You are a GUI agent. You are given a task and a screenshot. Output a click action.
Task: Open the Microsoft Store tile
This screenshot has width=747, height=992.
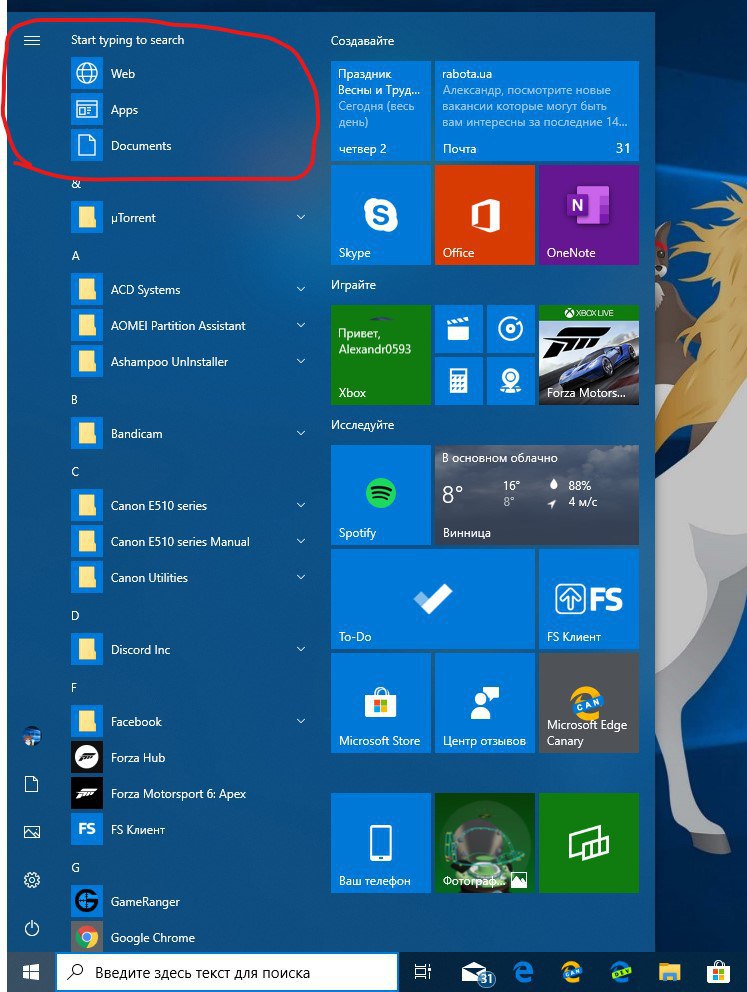click(x=381, y=703)
